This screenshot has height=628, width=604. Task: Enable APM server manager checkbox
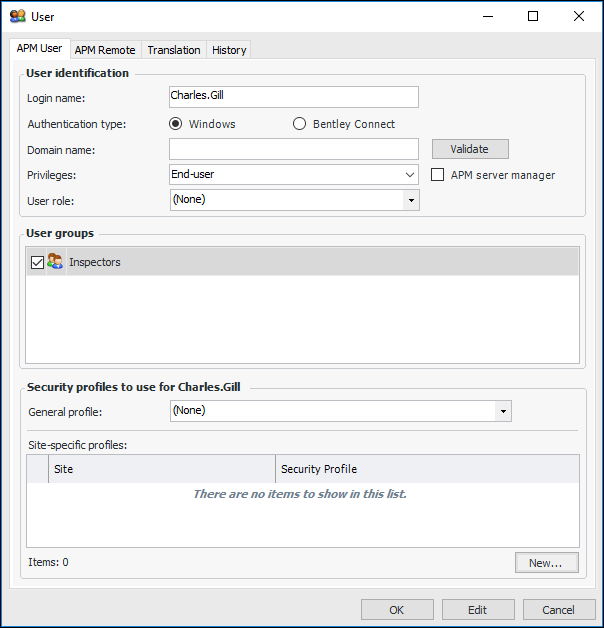pos(438,175)
